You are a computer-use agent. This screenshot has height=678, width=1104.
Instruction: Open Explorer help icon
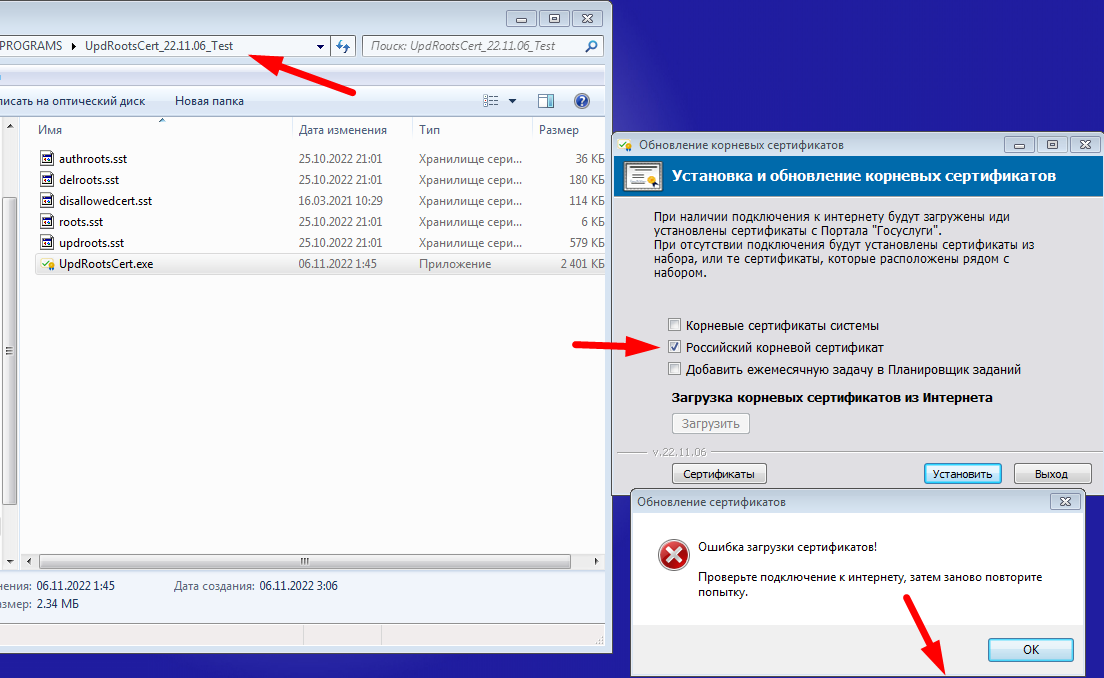pyautogui.click(x=582, y=101)
